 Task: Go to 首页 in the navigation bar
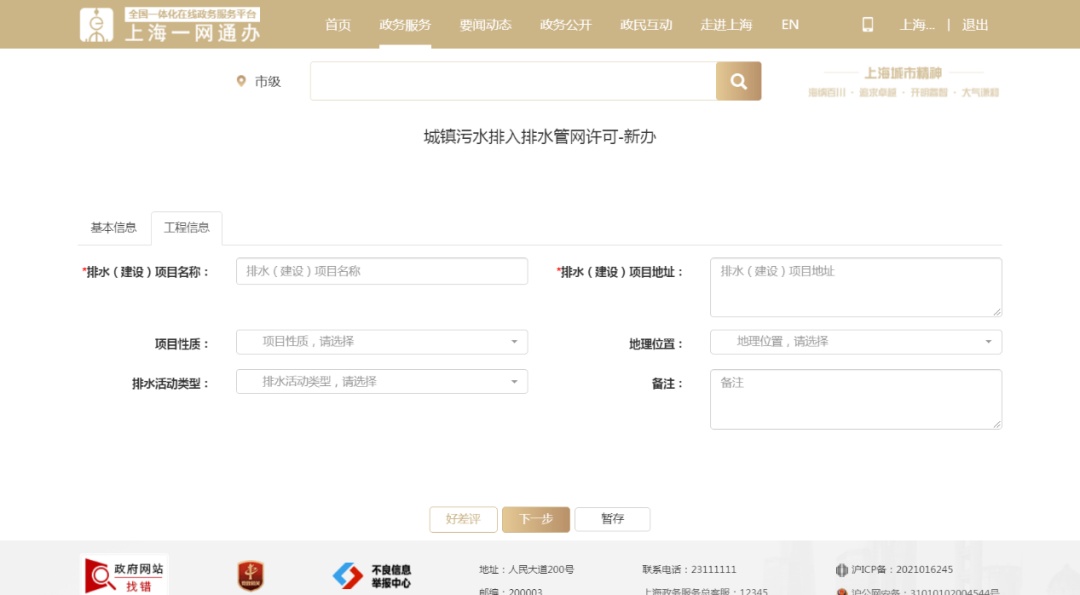(338, 25)
